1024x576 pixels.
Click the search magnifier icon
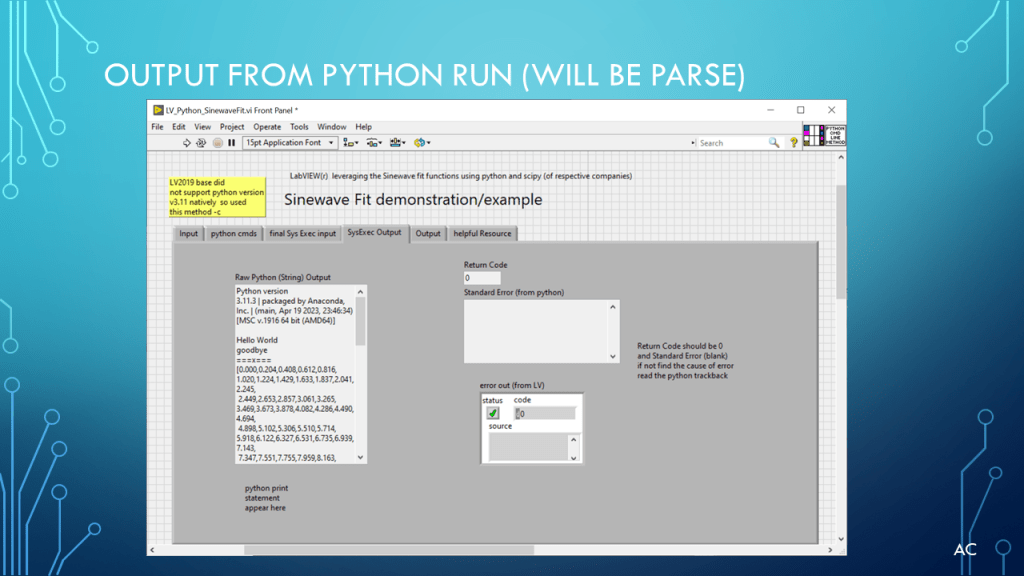pyautogui.click(x=774, y=143)
